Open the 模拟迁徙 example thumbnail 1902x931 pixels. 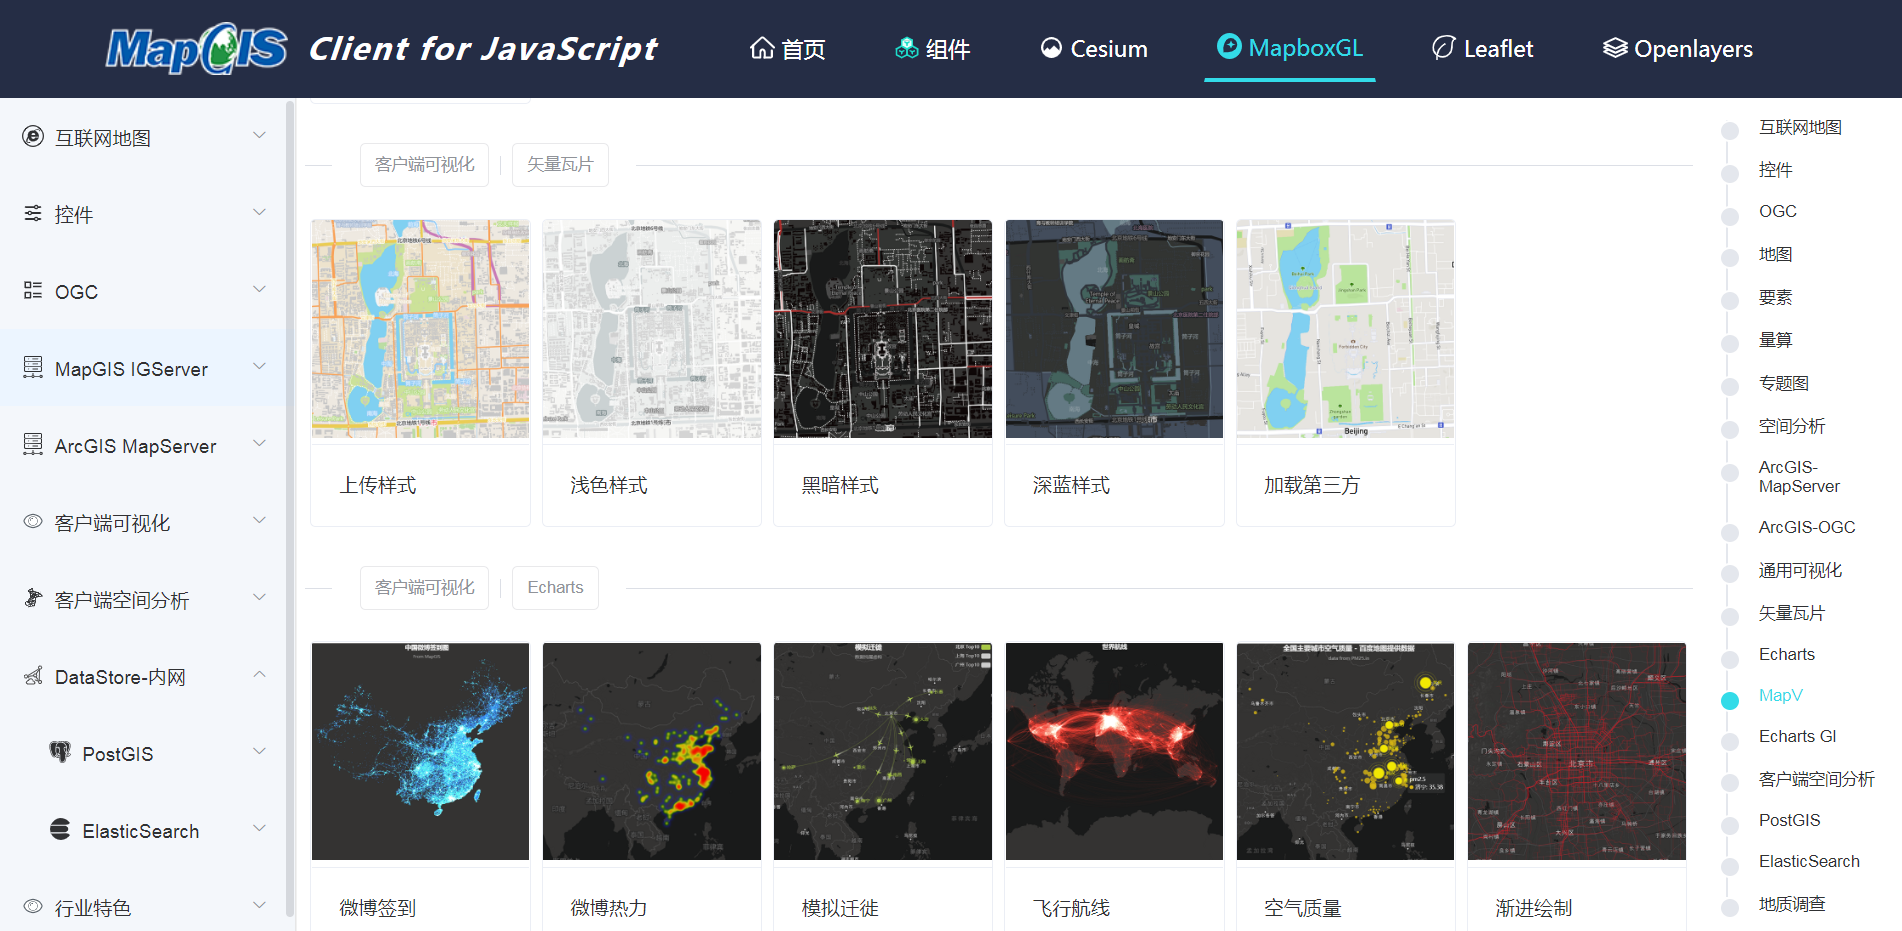[882, 751]
